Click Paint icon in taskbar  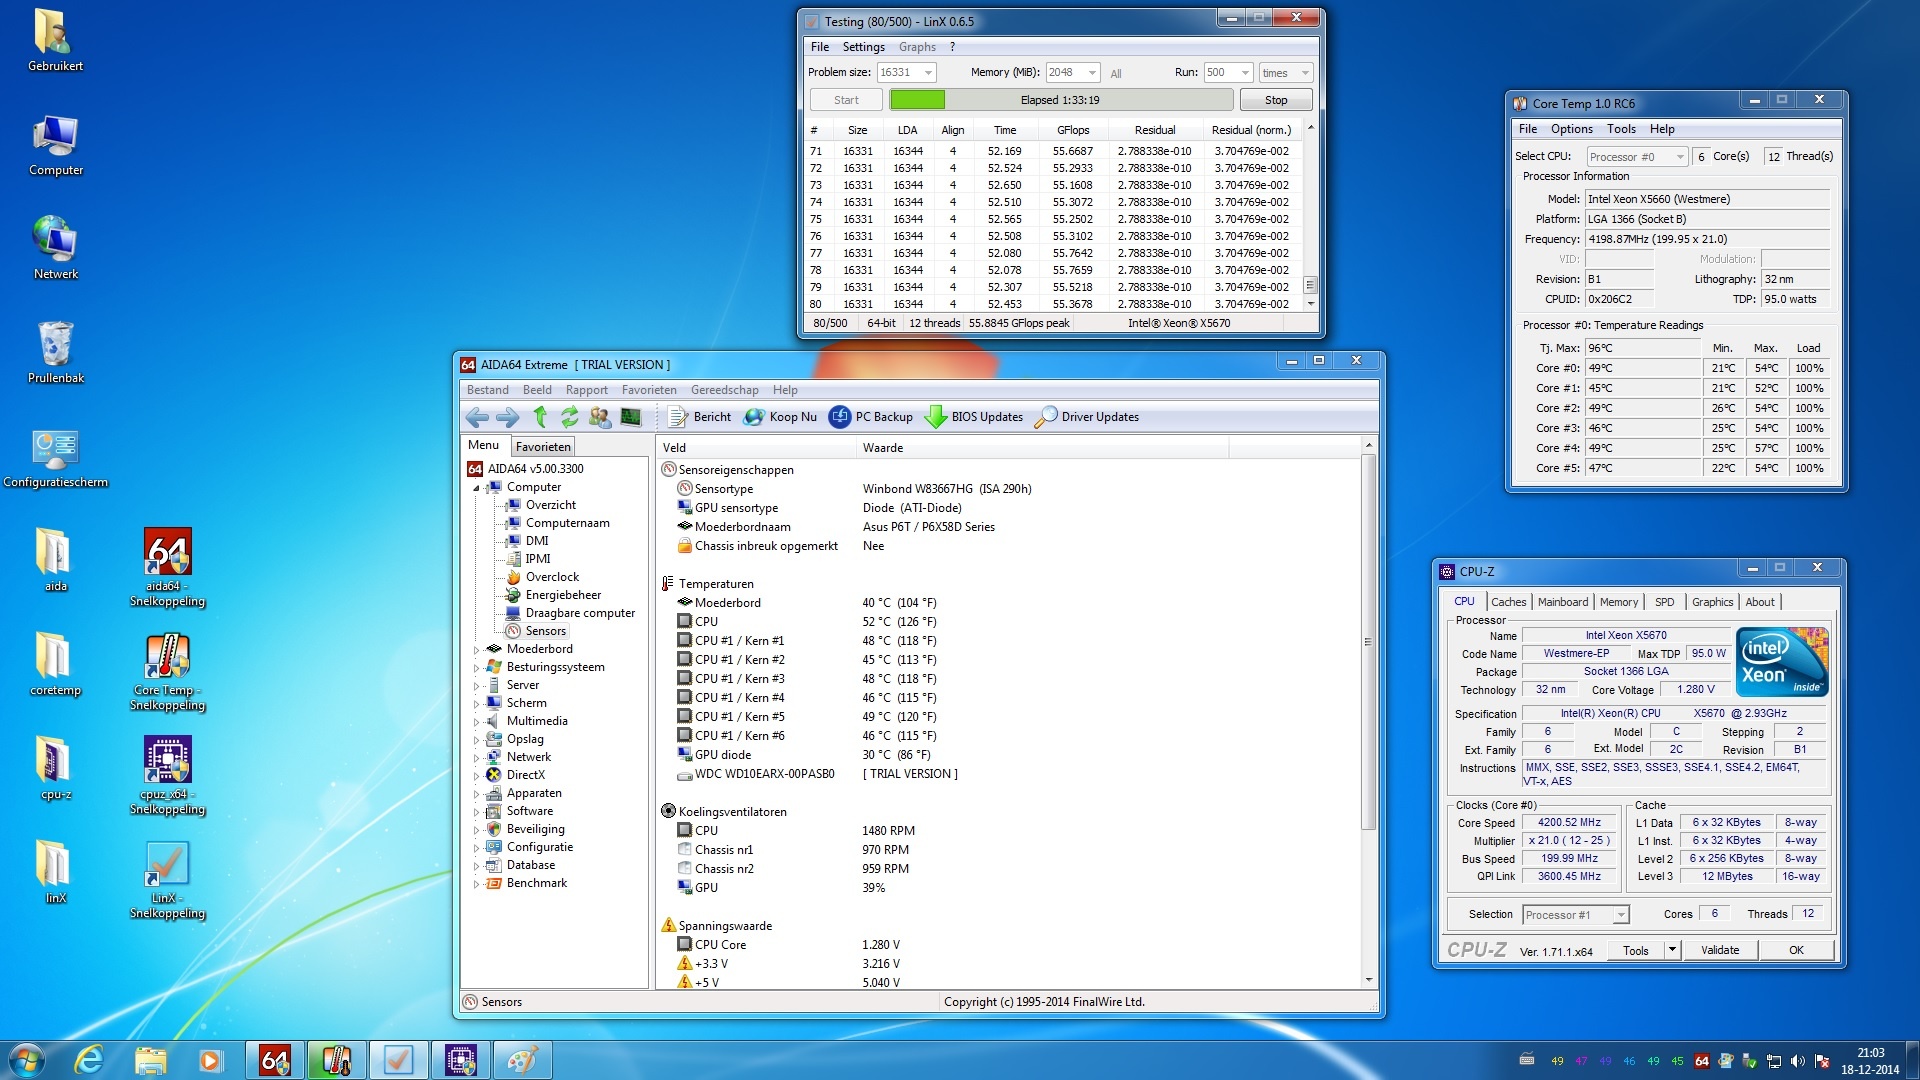[522, 1060]
